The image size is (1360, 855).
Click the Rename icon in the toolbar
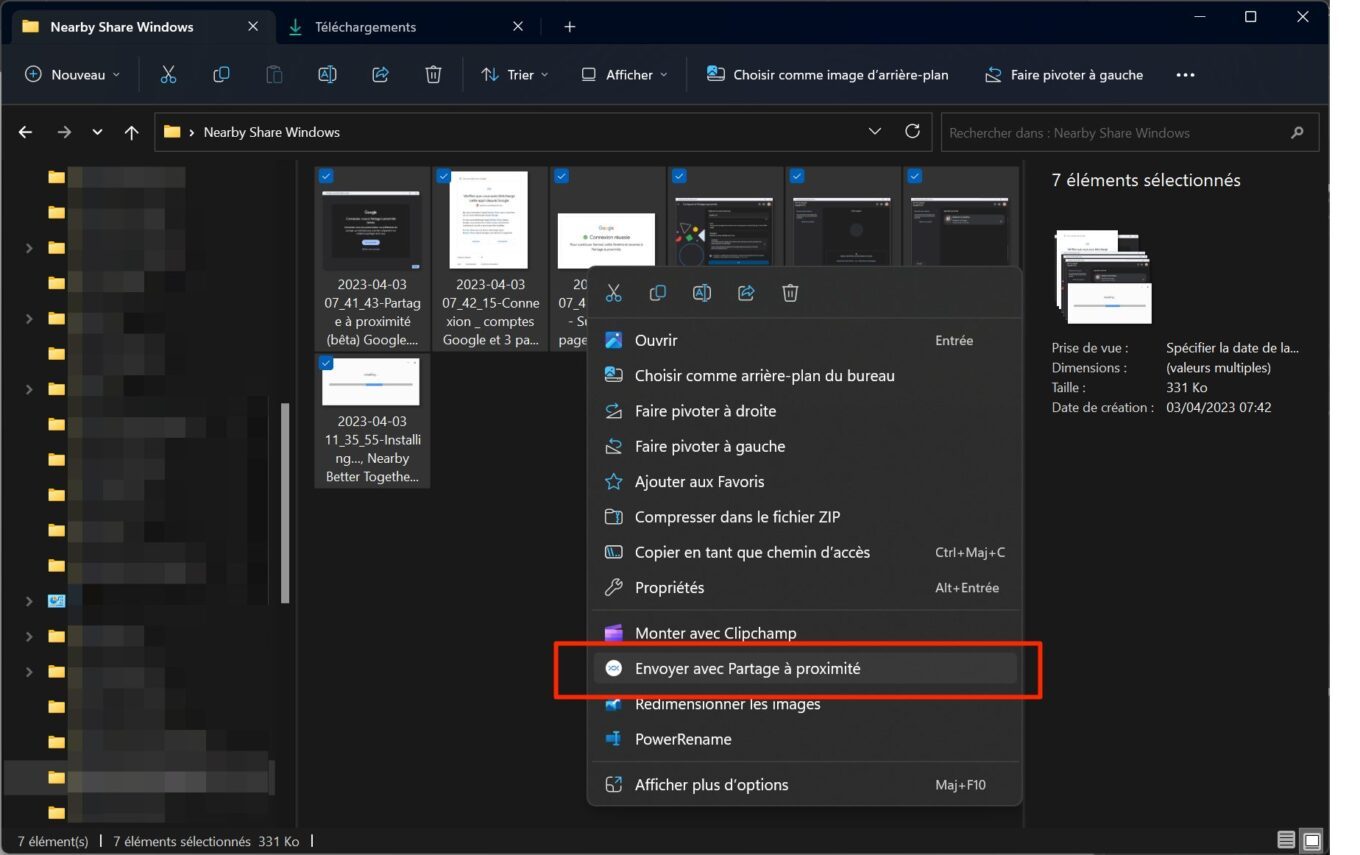(327, 74)
